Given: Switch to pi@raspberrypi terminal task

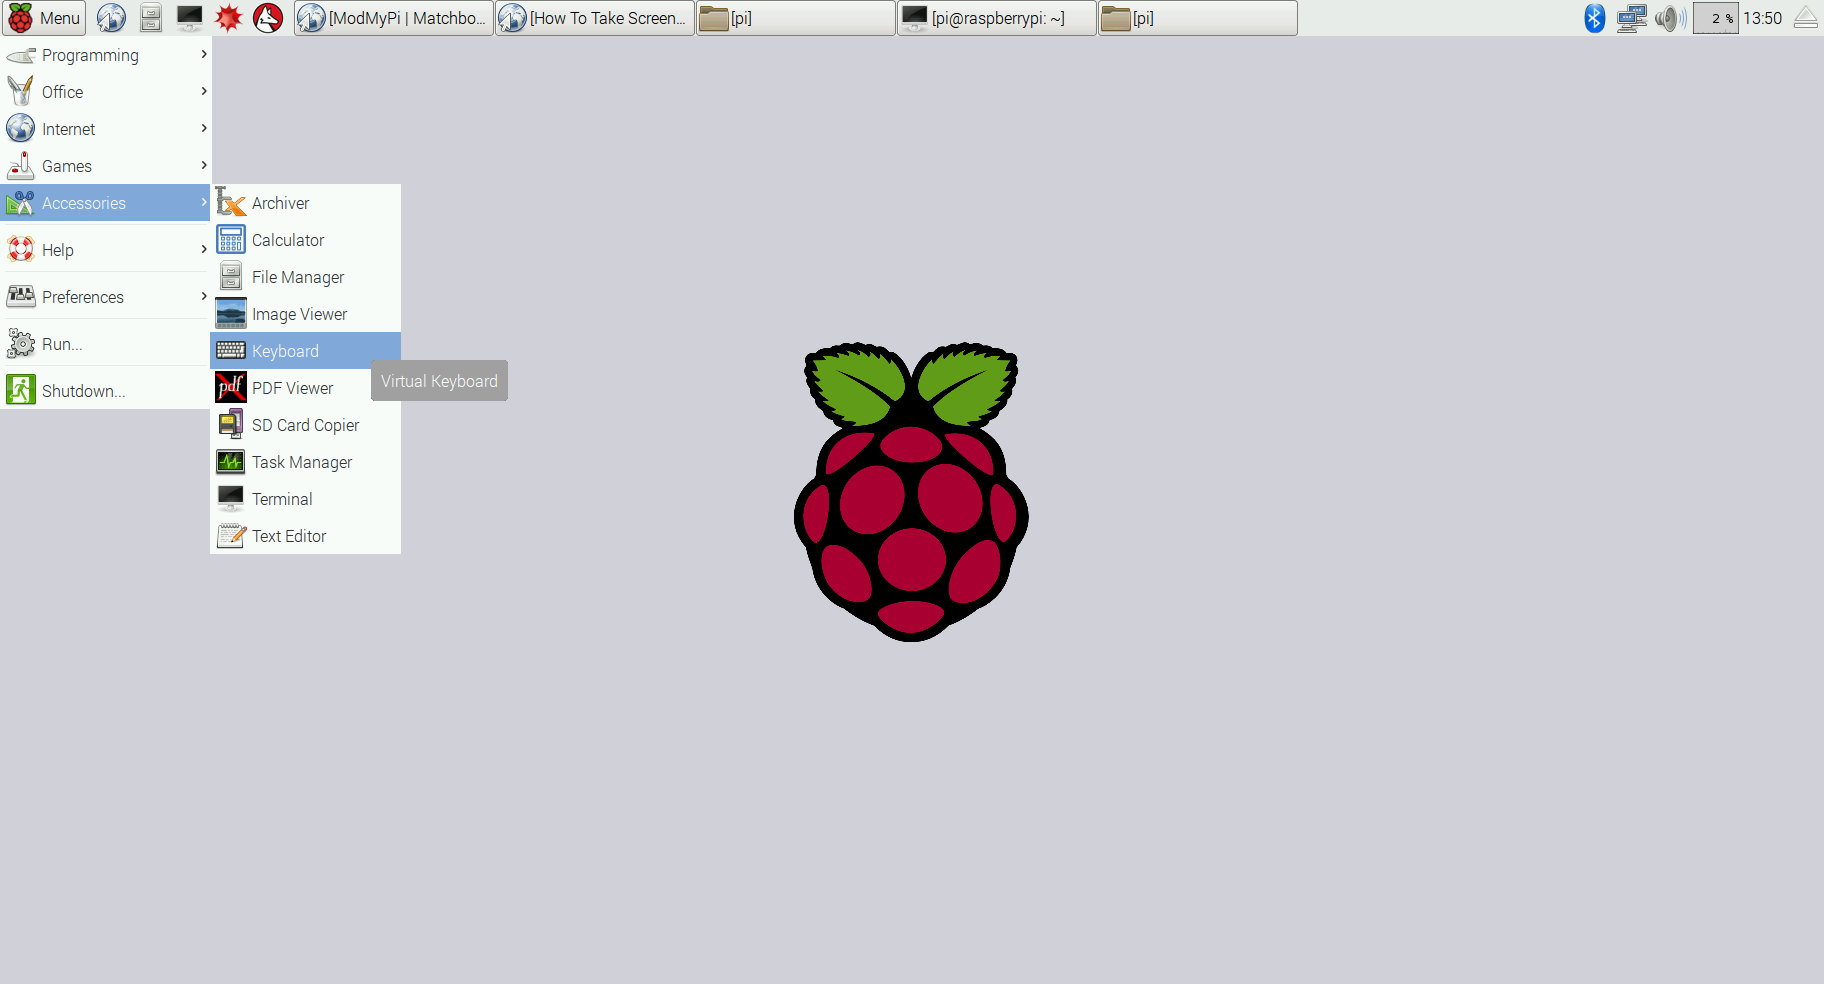Looking at the screenshot, I should pyautogui.click(x=997, y=18).
